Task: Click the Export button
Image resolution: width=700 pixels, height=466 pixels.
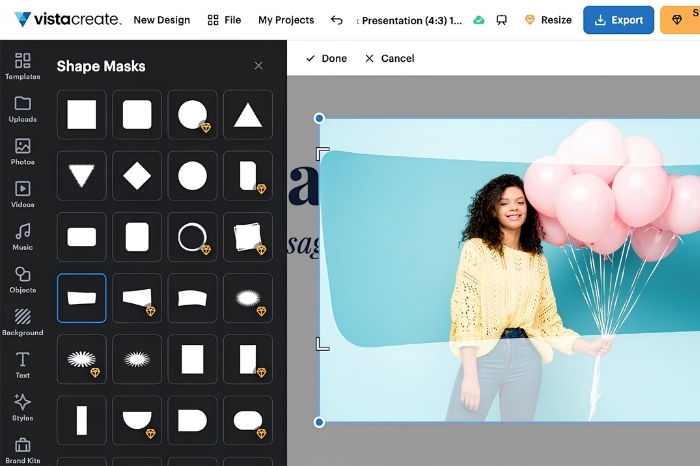Action: pos(618,20)
